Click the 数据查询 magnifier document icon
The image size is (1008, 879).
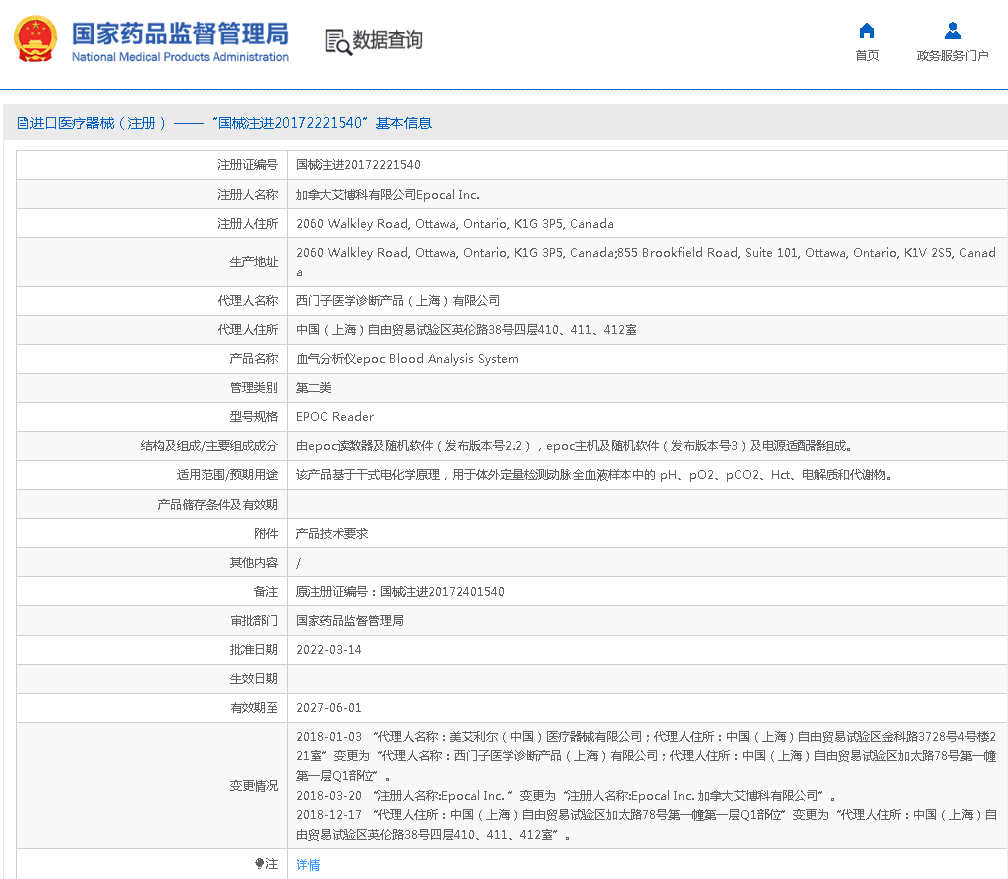tap(338, 41)
